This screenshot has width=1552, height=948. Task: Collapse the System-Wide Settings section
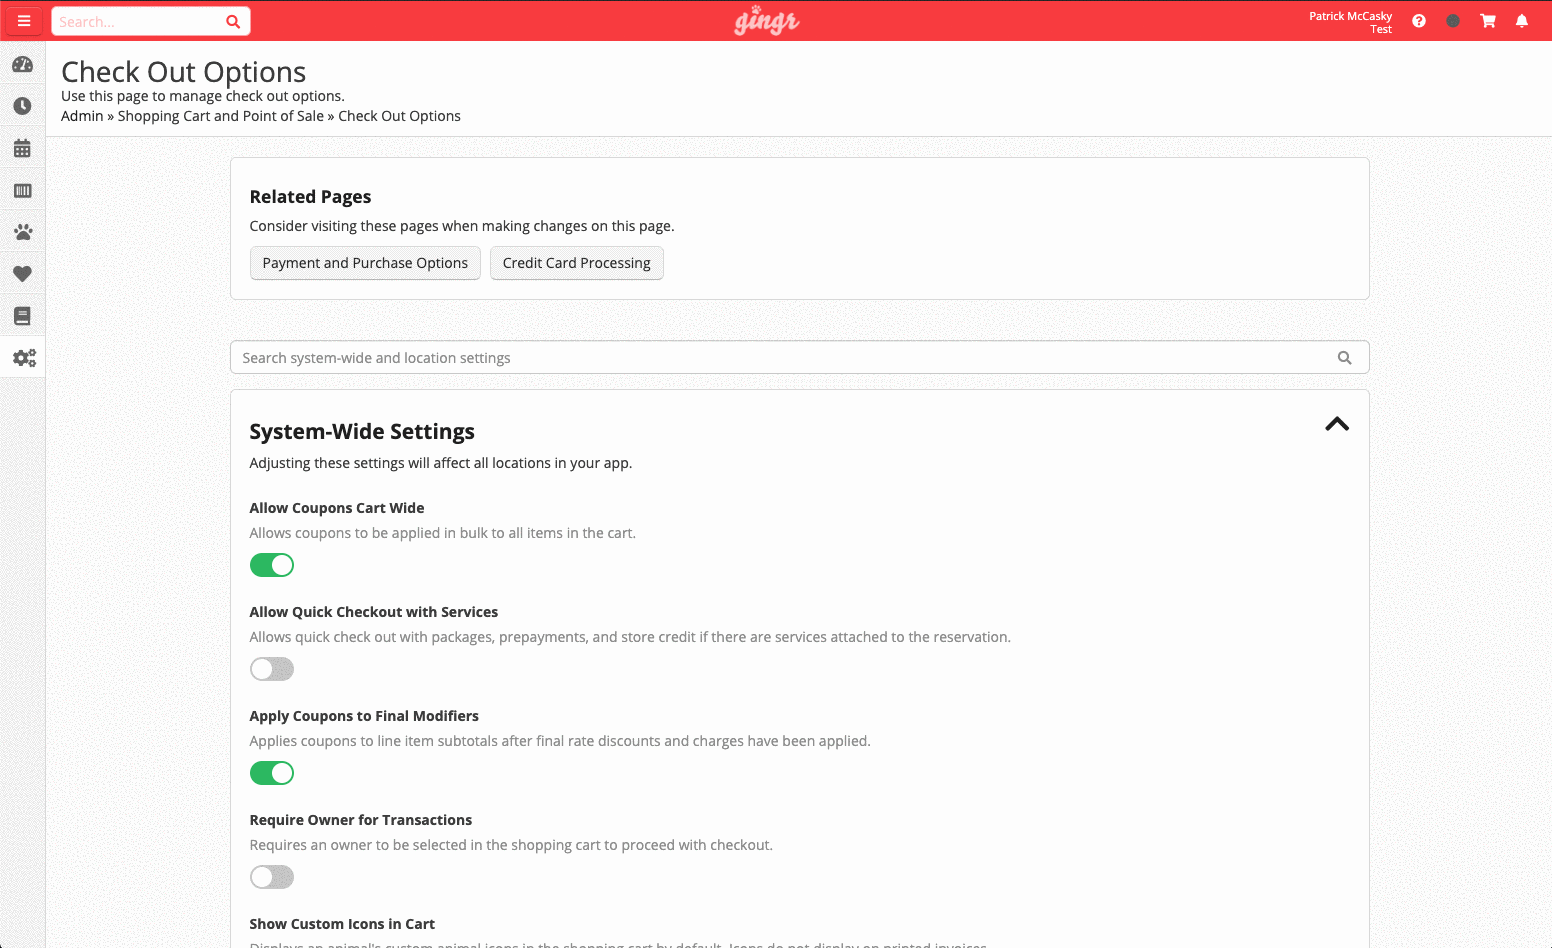[x=1337, y=424]
